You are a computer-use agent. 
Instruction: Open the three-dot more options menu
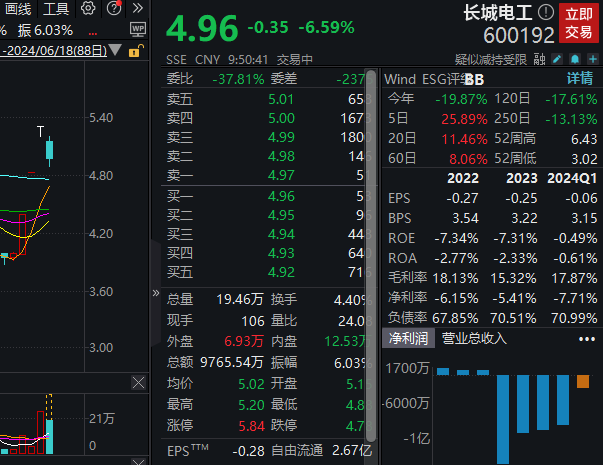point(587,339)
